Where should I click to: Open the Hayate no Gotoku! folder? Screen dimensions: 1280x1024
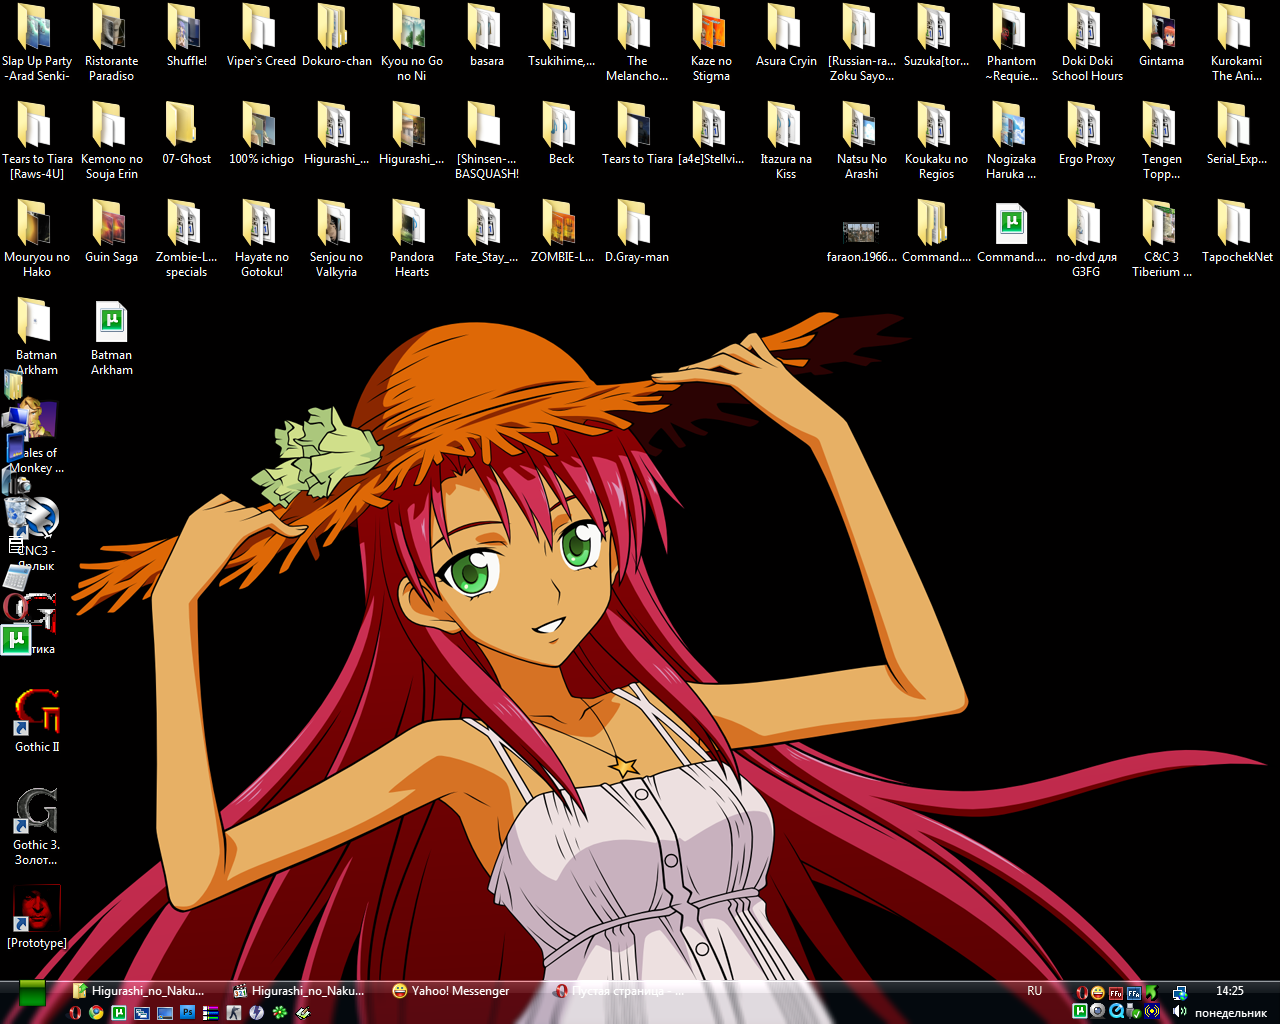(x=261, y=238)
